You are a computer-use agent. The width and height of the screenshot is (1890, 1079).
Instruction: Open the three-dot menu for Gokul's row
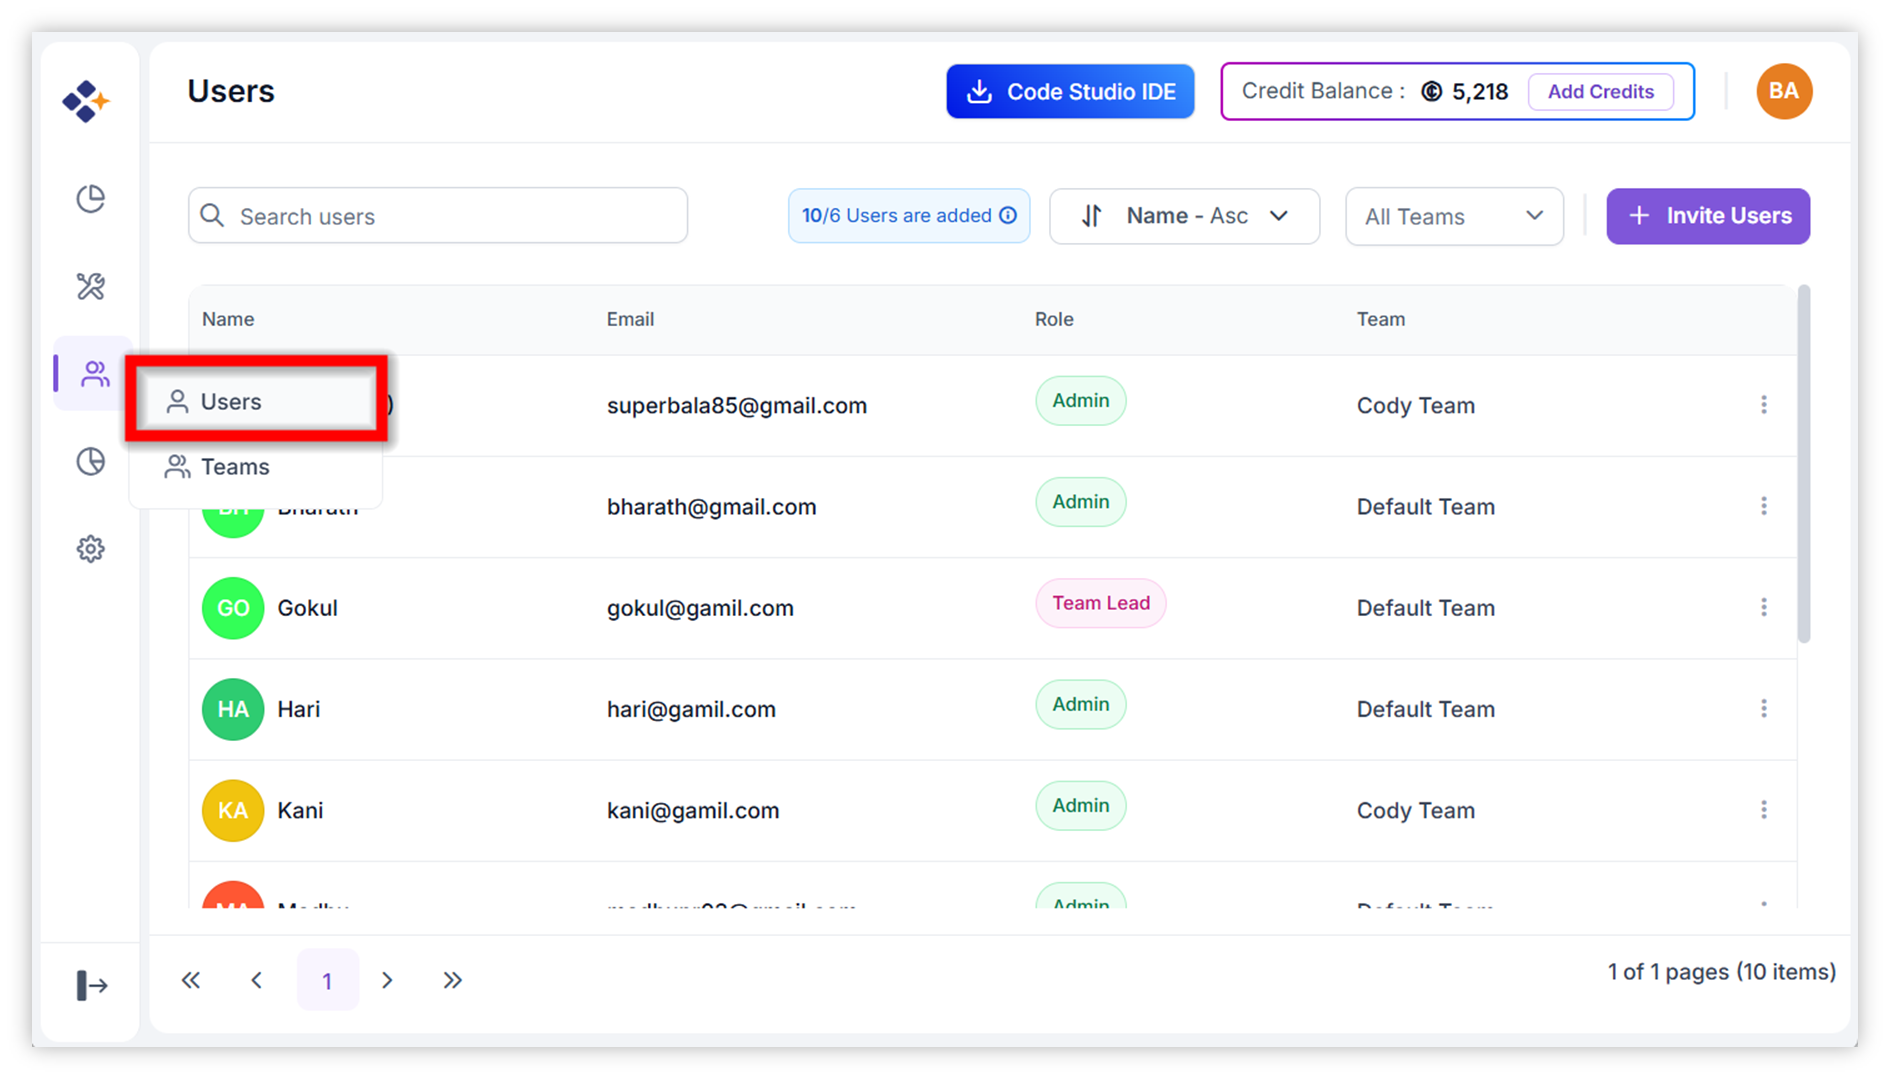point(1763,608)
